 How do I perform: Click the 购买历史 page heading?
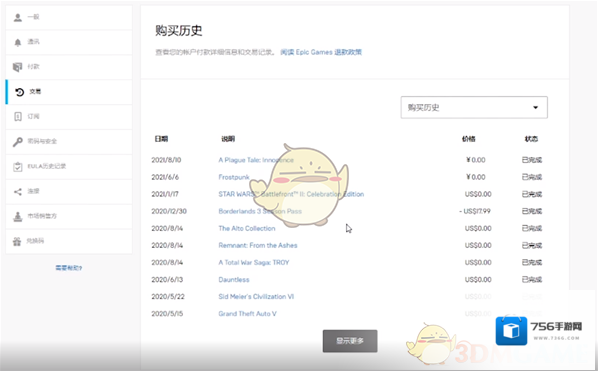pos(178,31)
